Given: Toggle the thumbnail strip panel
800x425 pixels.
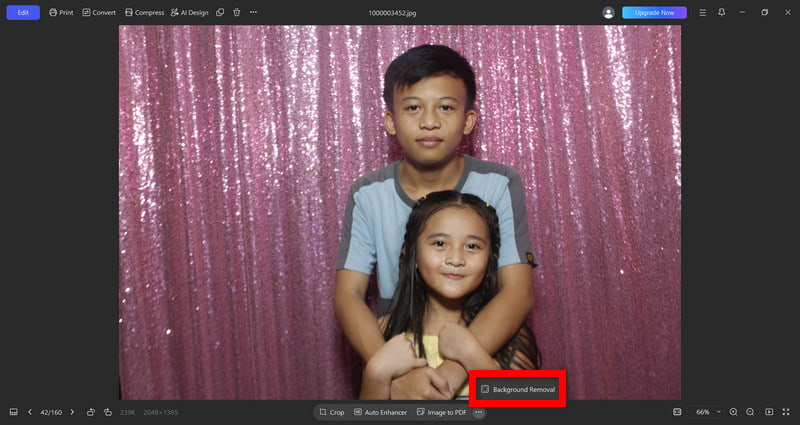Looking at the screenshot, I should (x=14, y=412).
